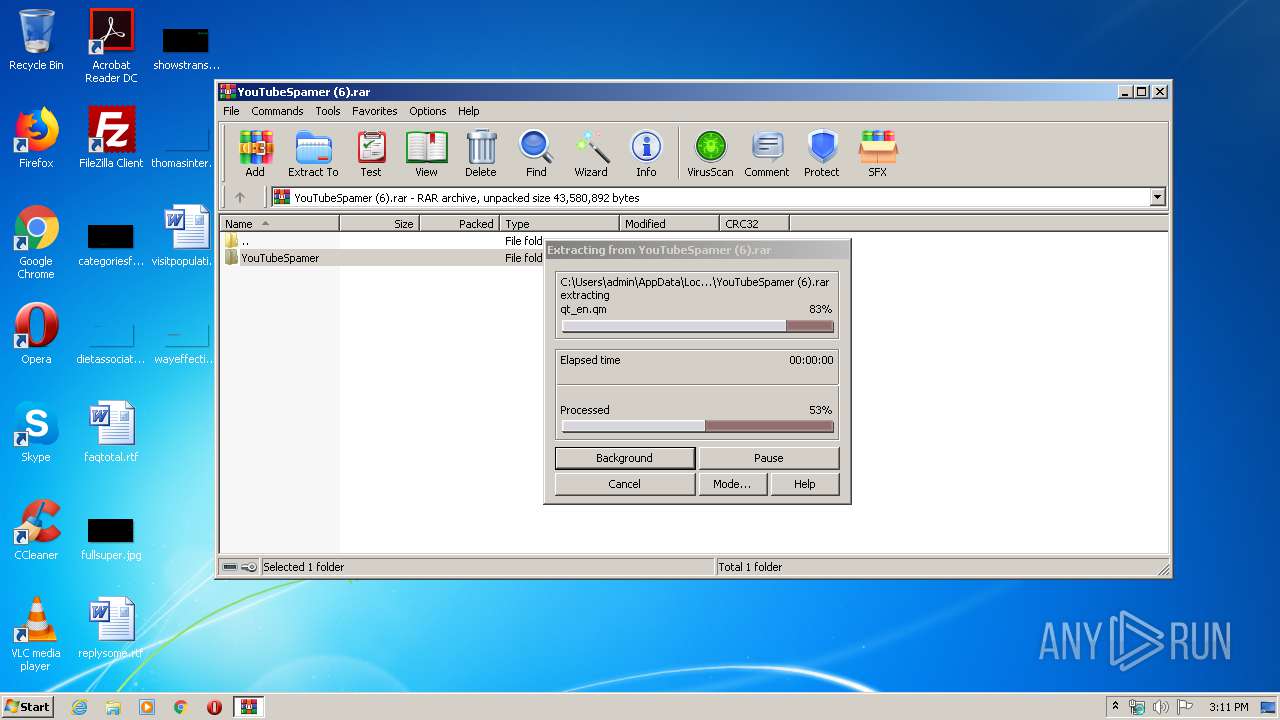Viewport: 1280px width, 720px height.
Task: Open Recycle Bin desktop icon
Action: (x=36, y=40)
